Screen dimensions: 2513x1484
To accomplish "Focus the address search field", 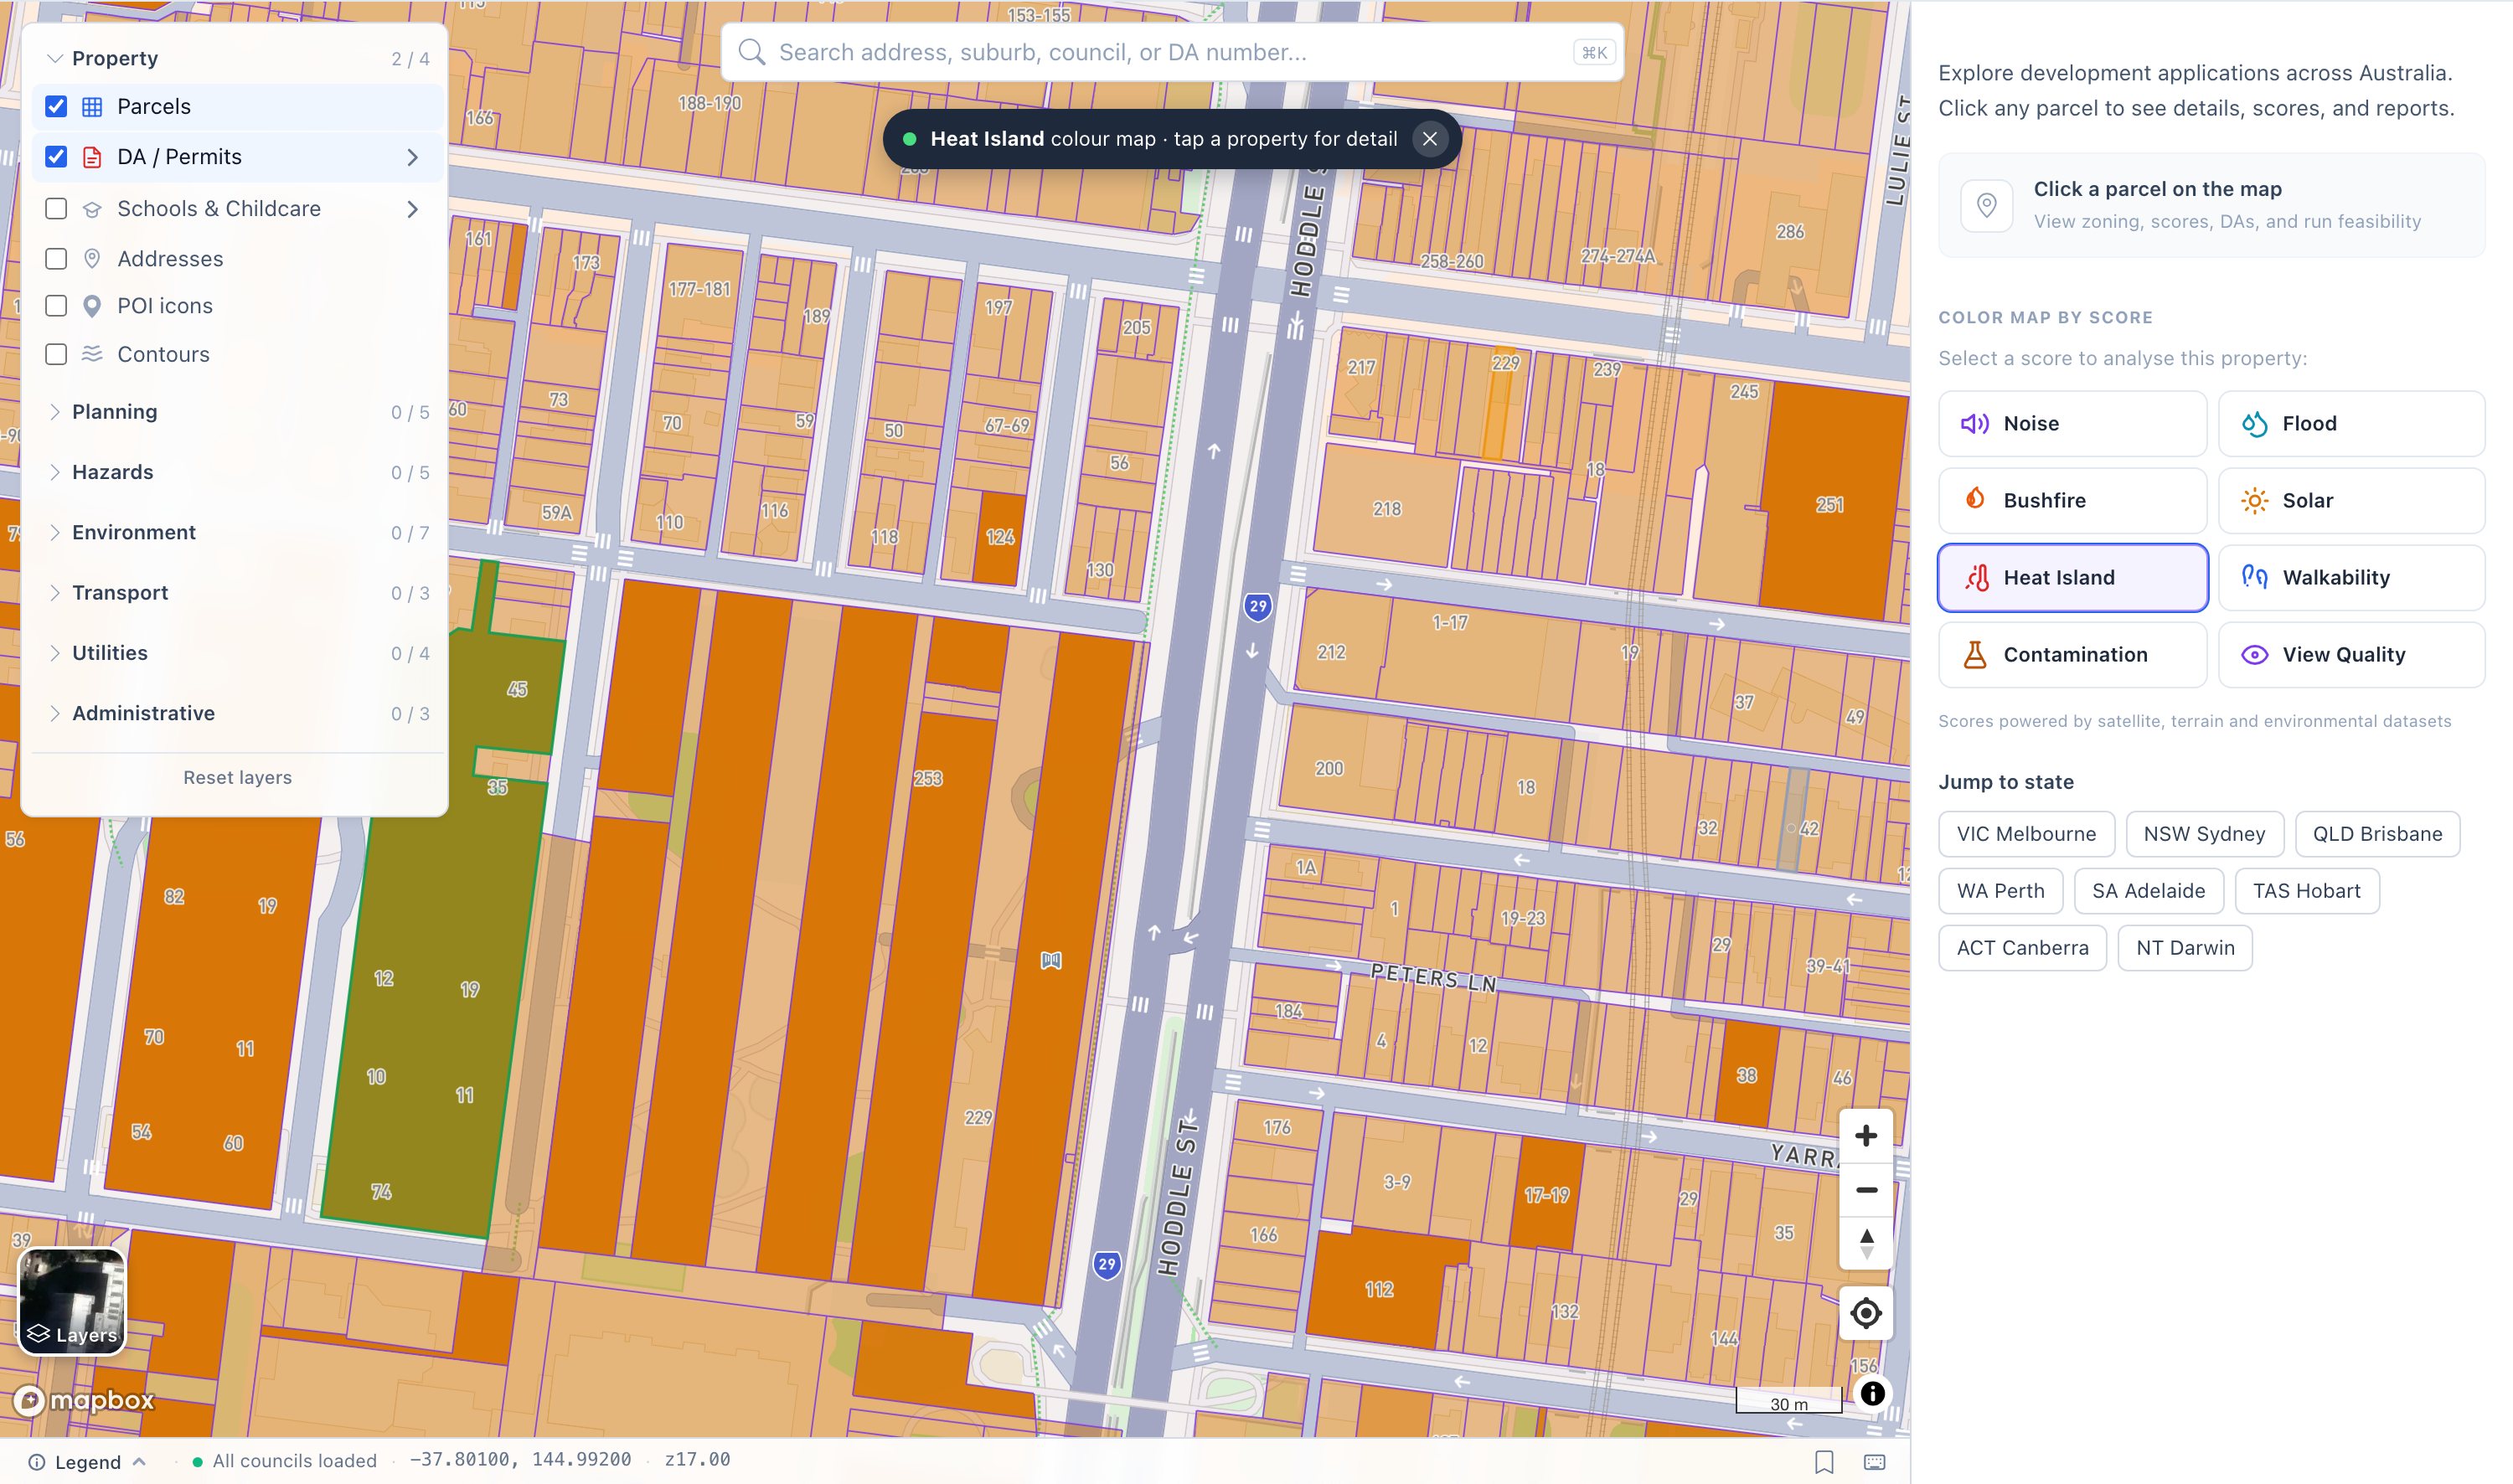I will point(1172,52).
